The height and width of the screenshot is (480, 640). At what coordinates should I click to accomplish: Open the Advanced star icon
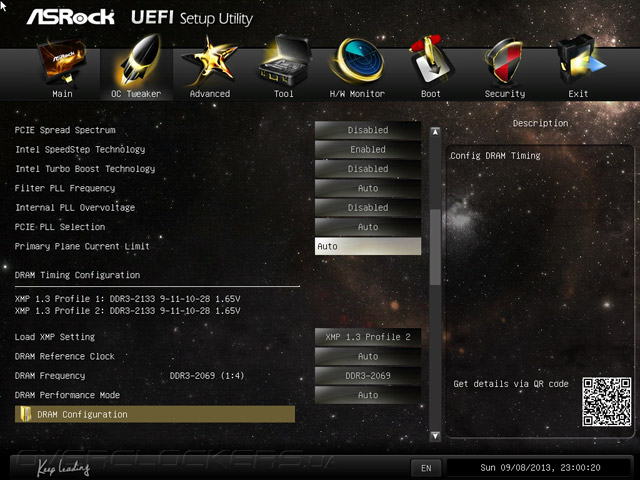[x=210, y=61]
